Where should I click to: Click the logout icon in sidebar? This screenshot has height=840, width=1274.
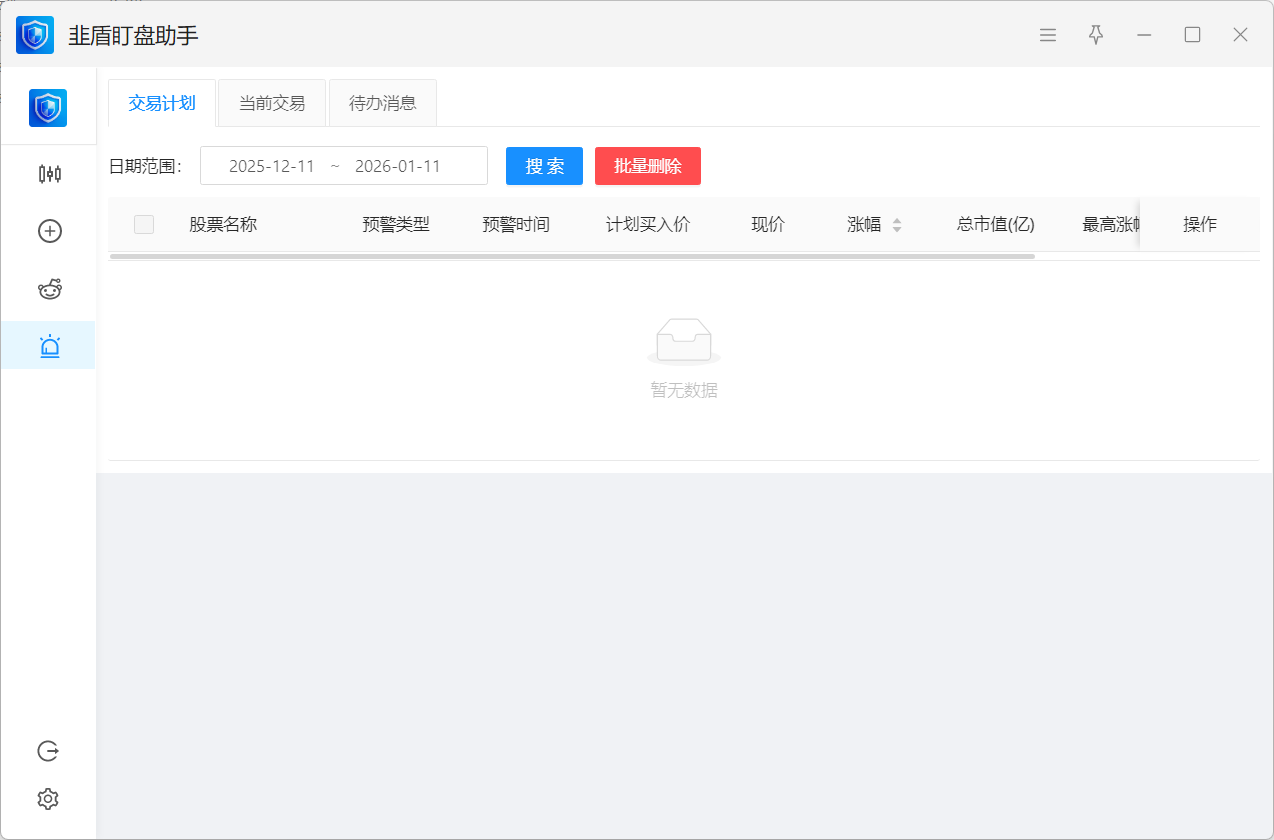pyautogui.click(x=48, y=751)
